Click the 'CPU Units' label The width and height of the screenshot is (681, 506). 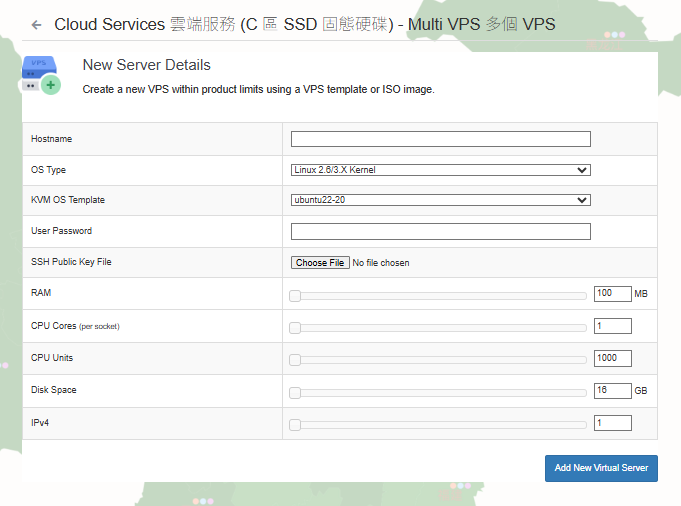tap(52, 357)
